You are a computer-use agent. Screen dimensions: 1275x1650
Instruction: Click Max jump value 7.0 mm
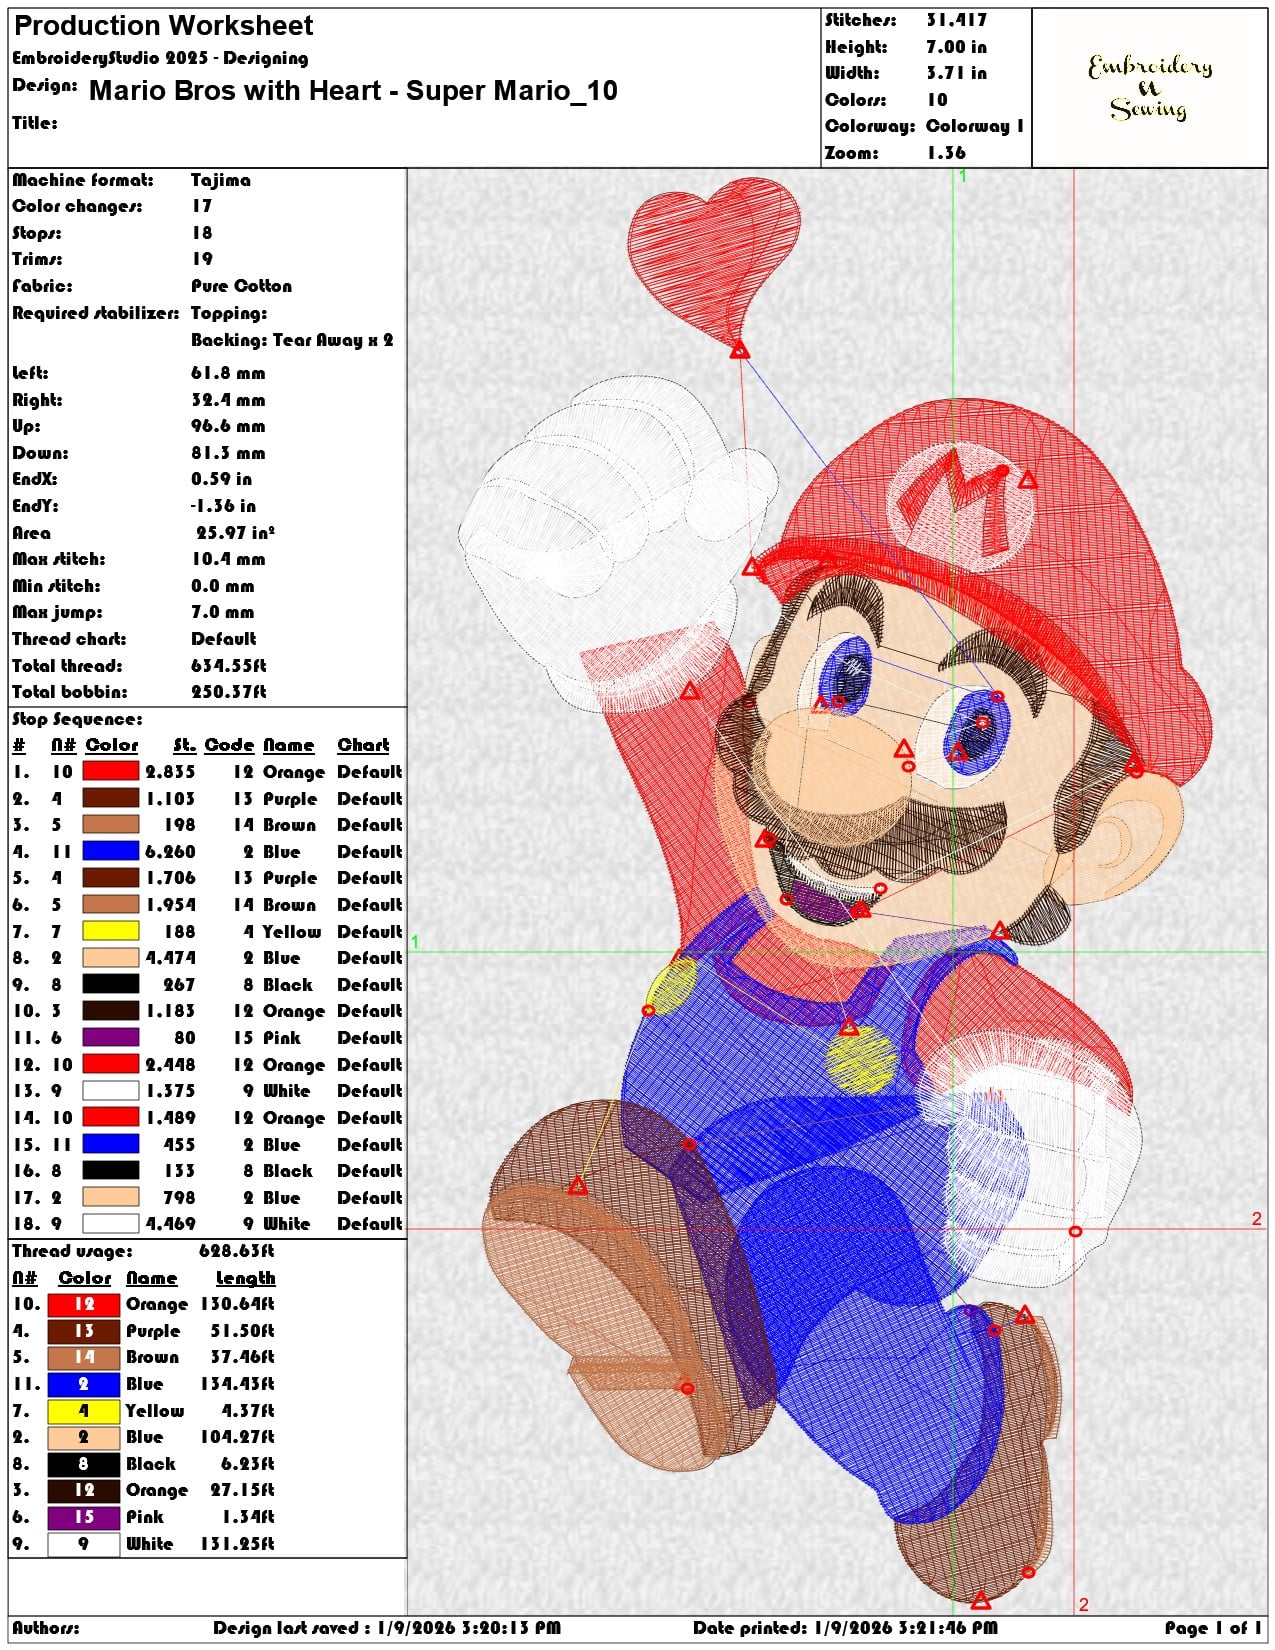[223, 612]
